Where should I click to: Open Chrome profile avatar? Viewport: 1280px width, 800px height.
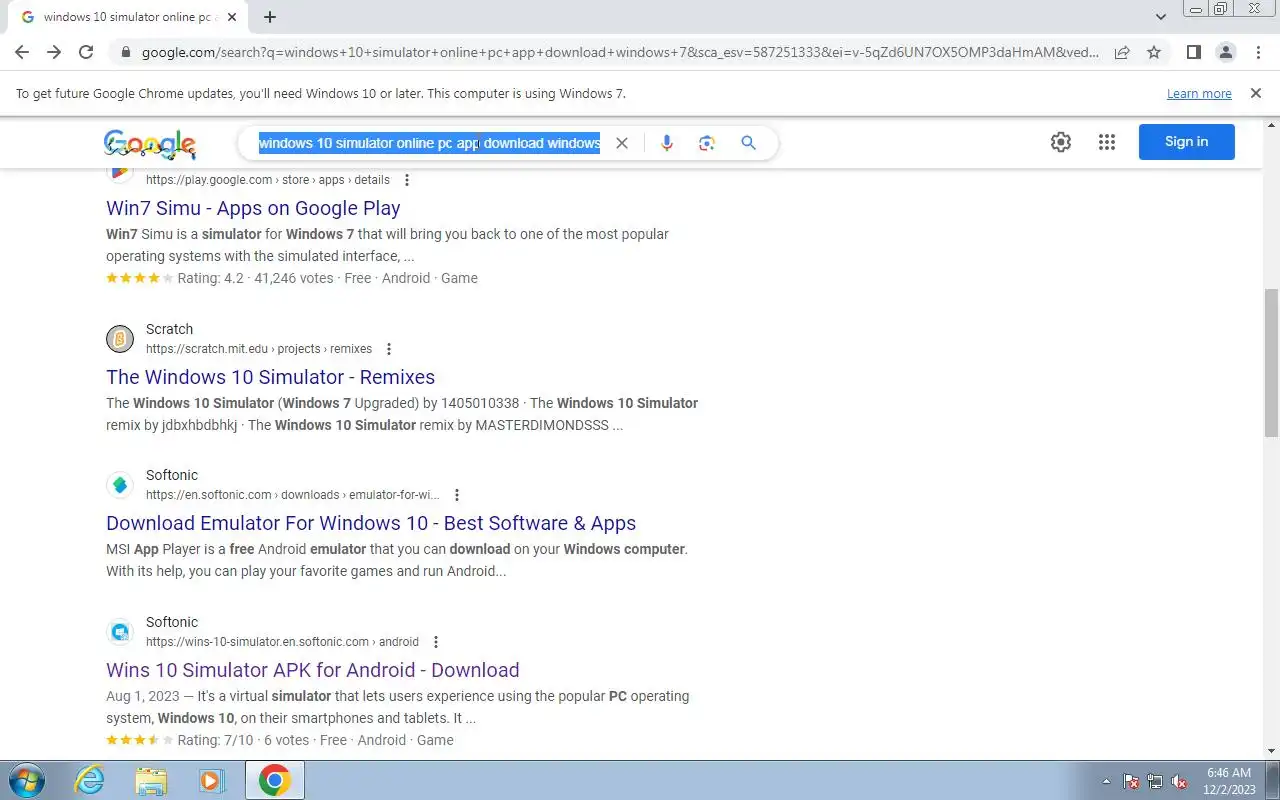click(1225, 52)
